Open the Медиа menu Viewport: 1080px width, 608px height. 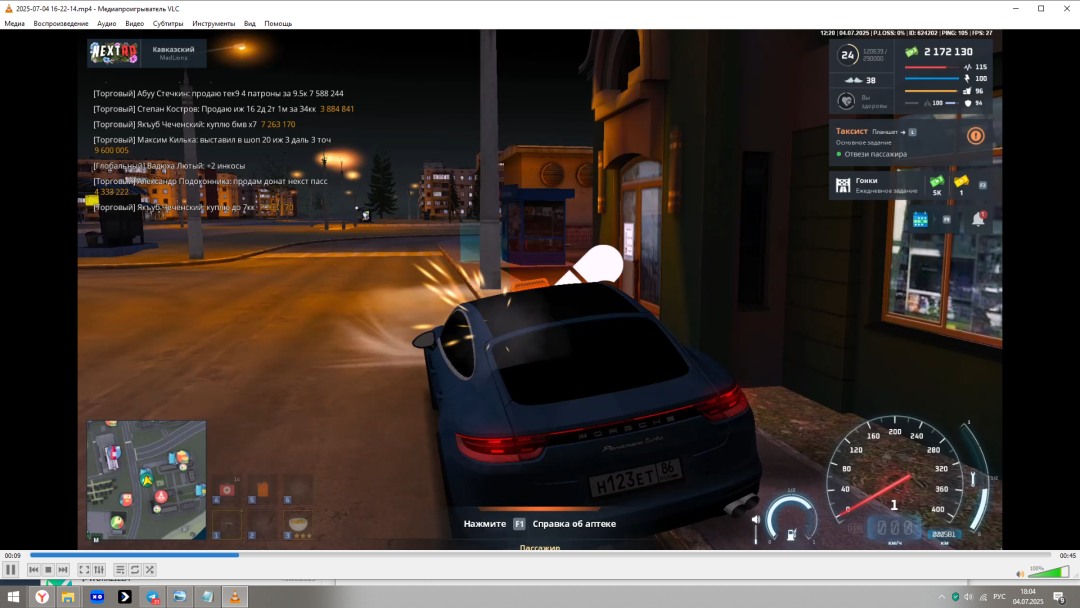coord(14,23)
